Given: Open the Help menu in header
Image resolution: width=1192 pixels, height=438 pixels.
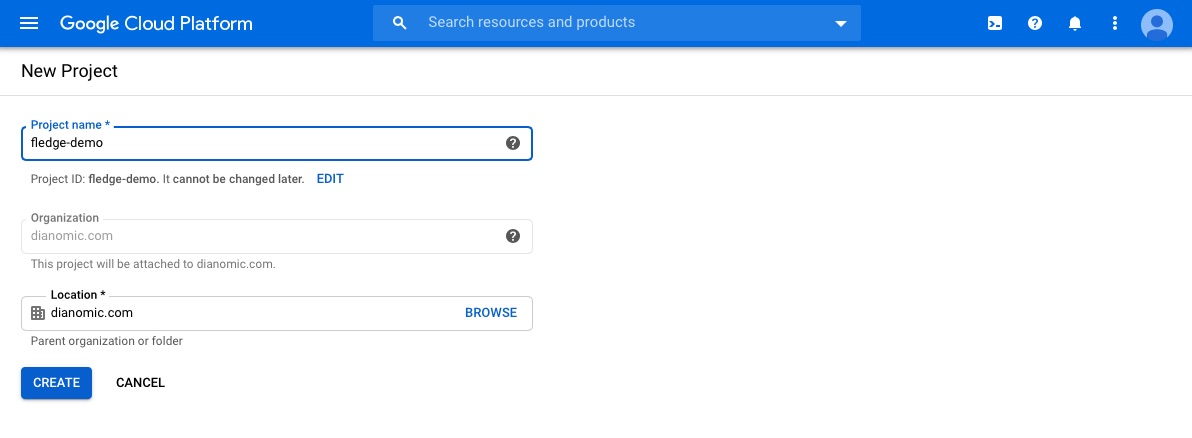Looking at the screenshot, I should (x=1035, y=23).
